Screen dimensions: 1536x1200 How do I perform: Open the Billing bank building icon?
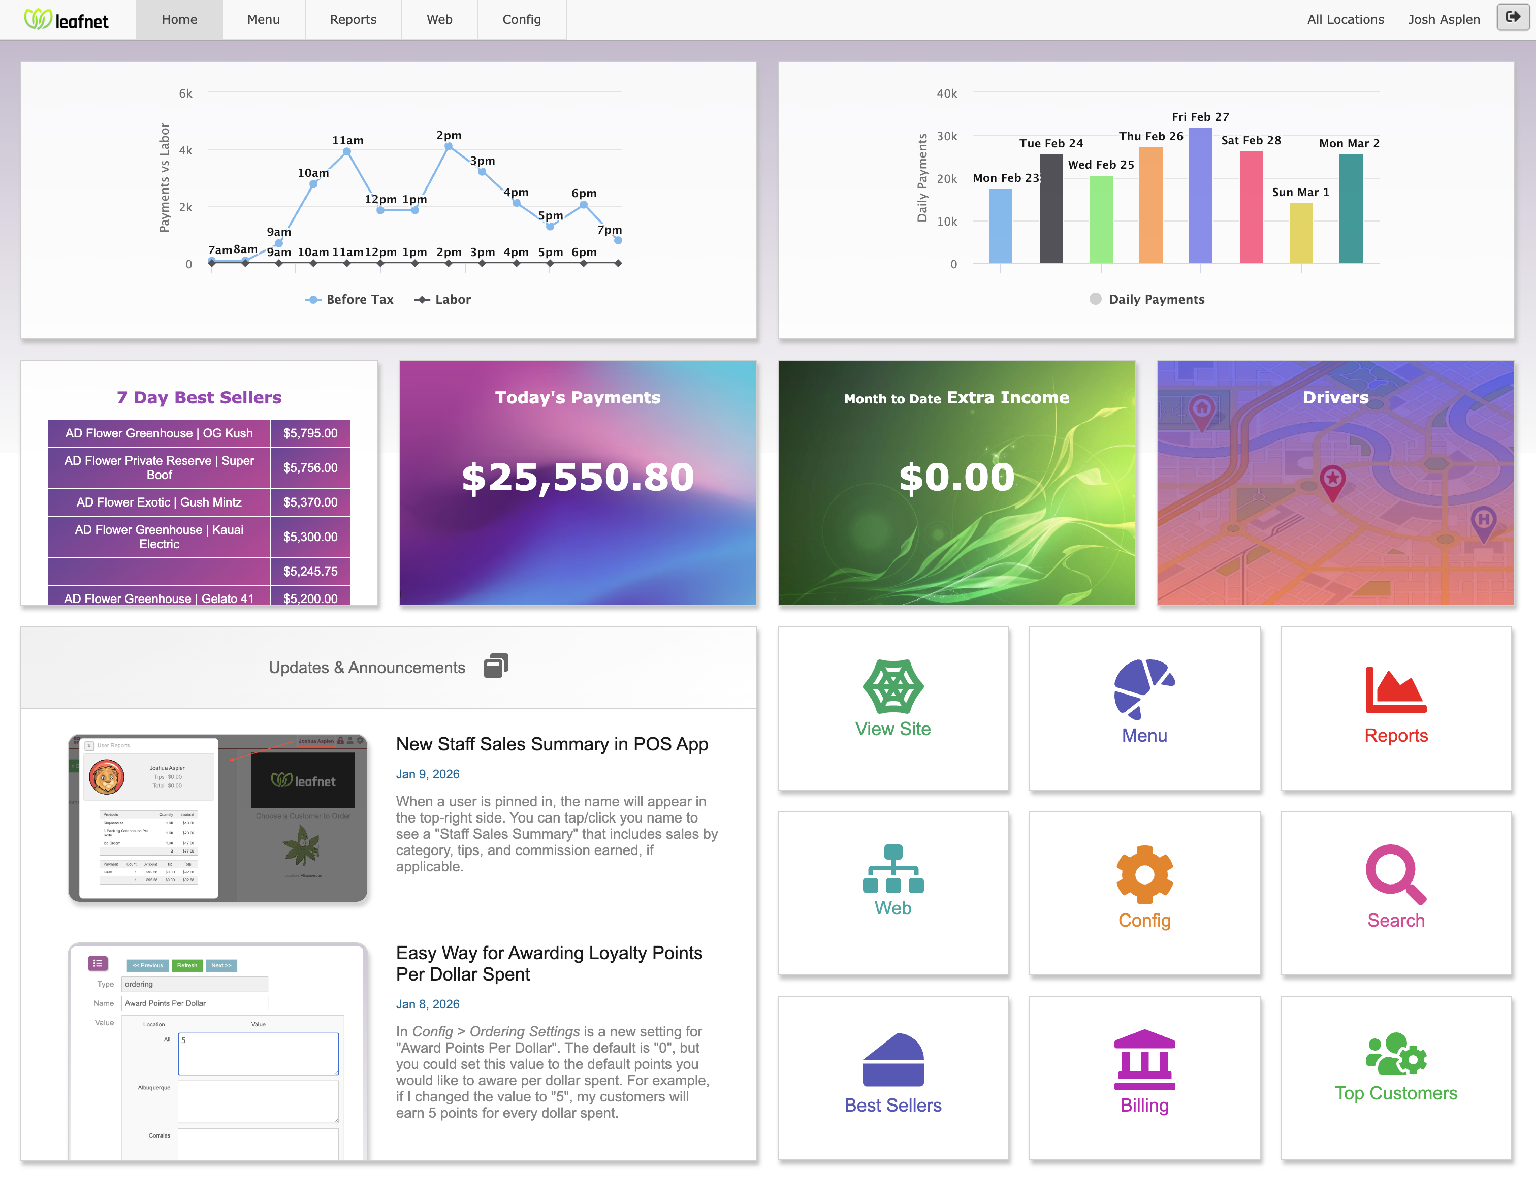coord(1144,1060)
